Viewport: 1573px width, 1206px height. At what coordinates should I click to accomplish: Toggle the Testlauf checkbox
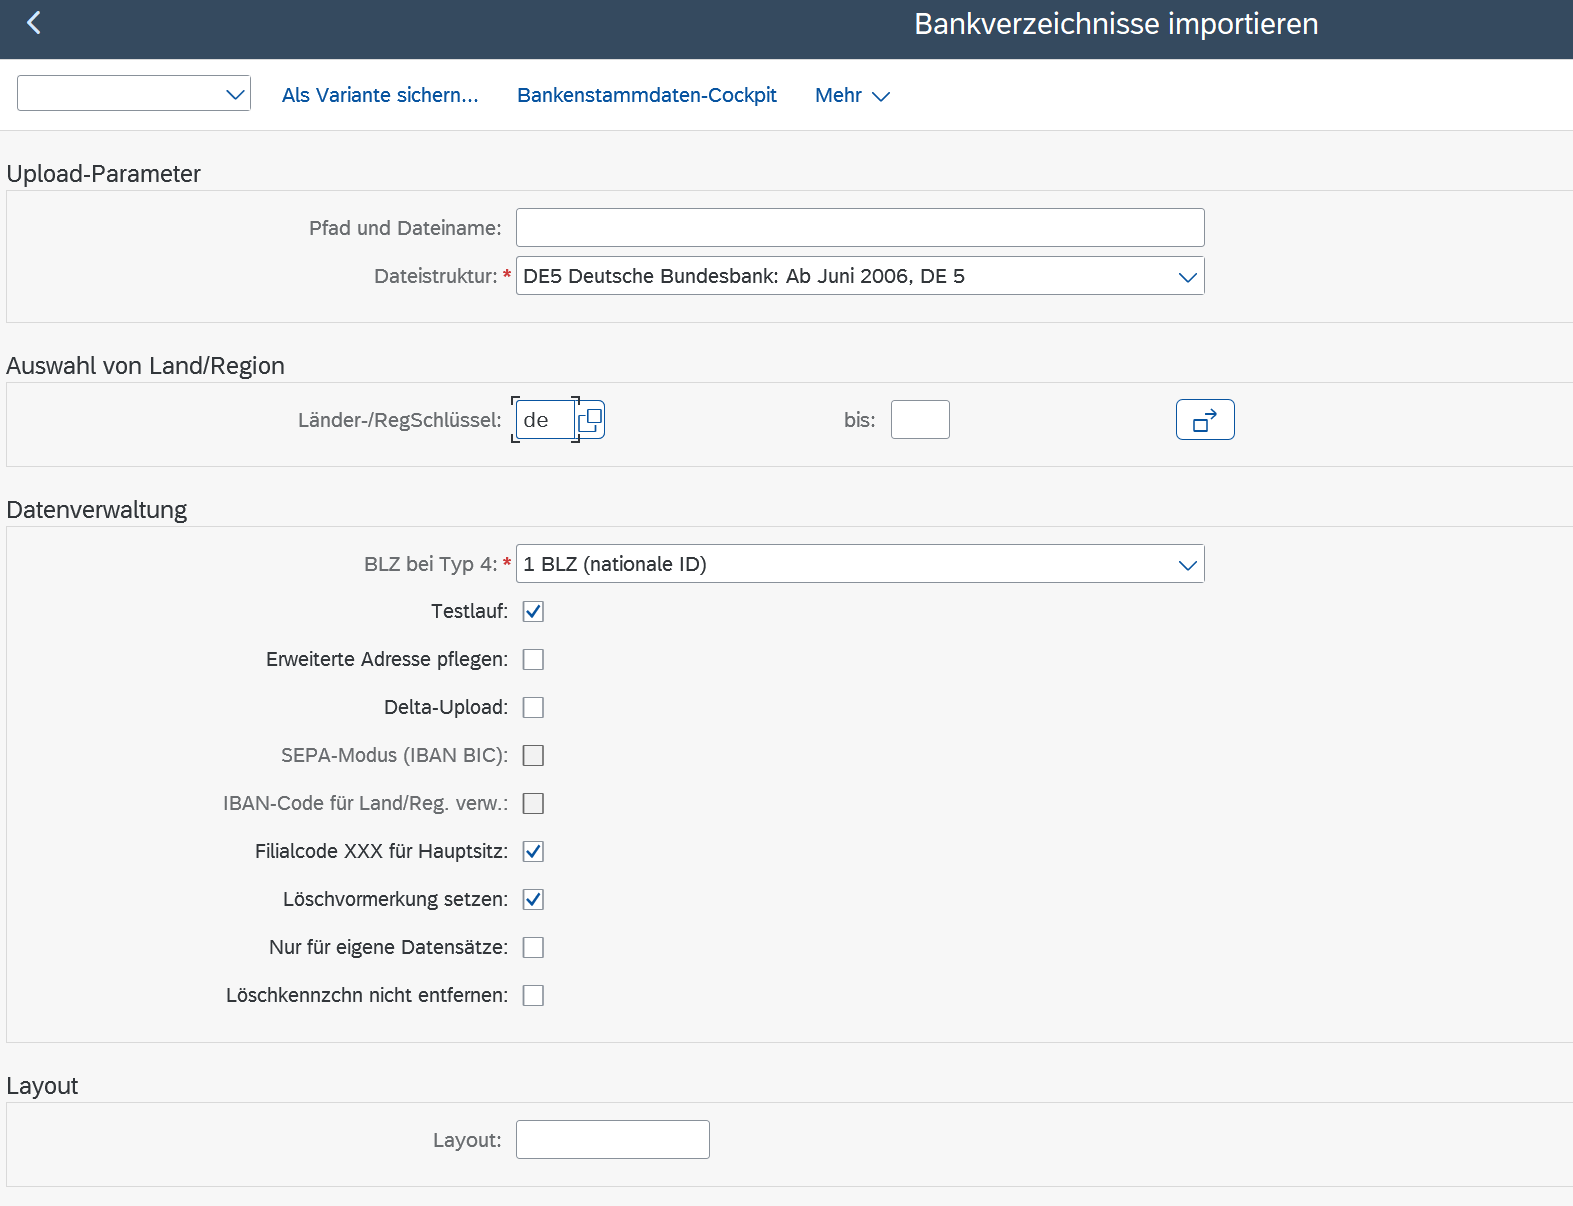coord(533,612)
